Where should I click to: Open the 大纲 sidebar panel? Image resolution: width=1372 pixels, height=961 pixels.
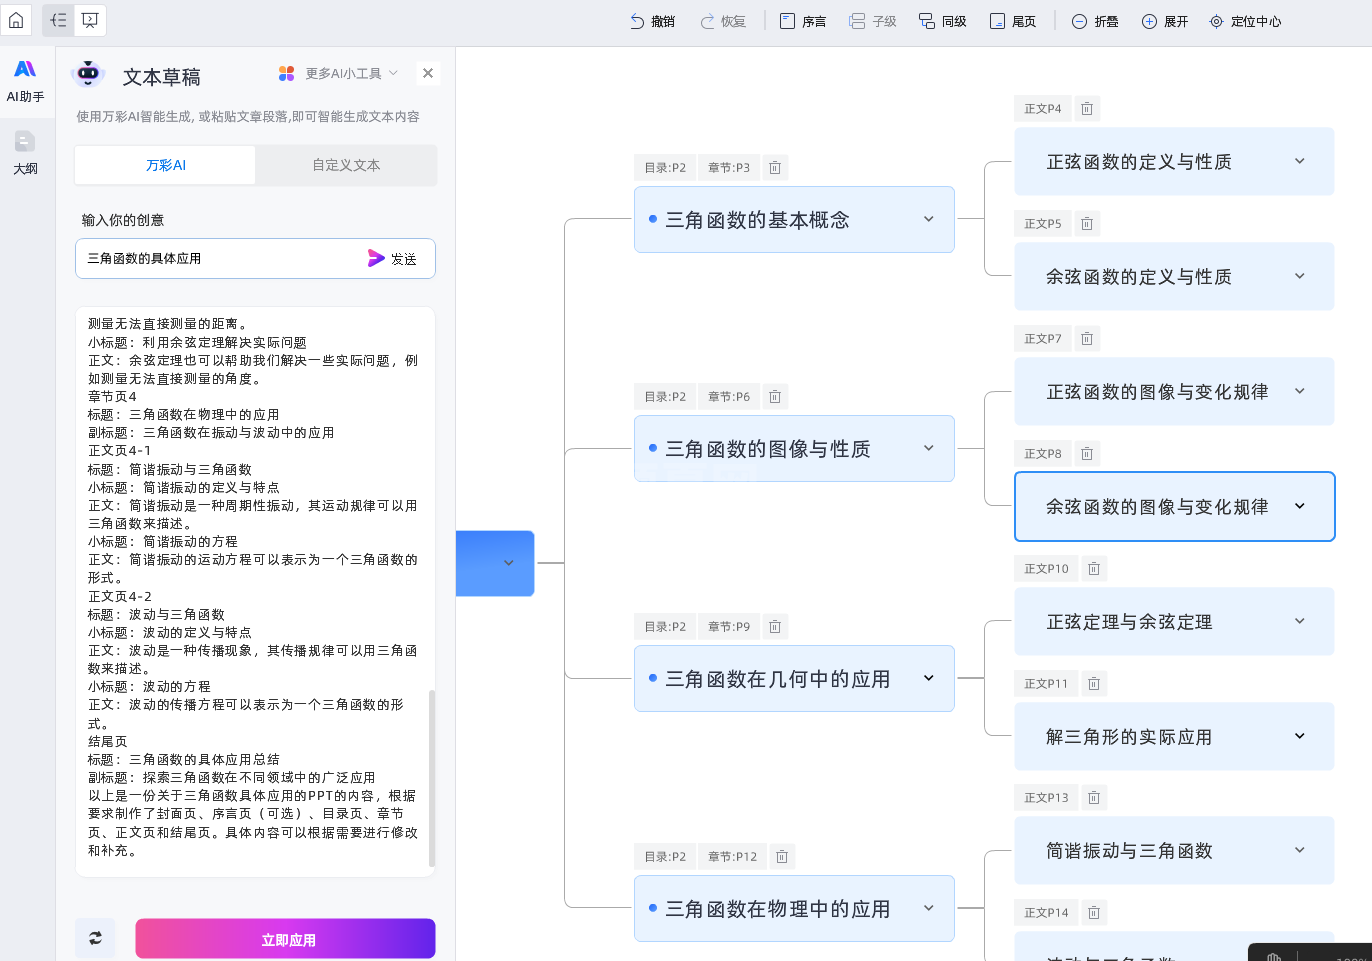(x=25, y=153)
